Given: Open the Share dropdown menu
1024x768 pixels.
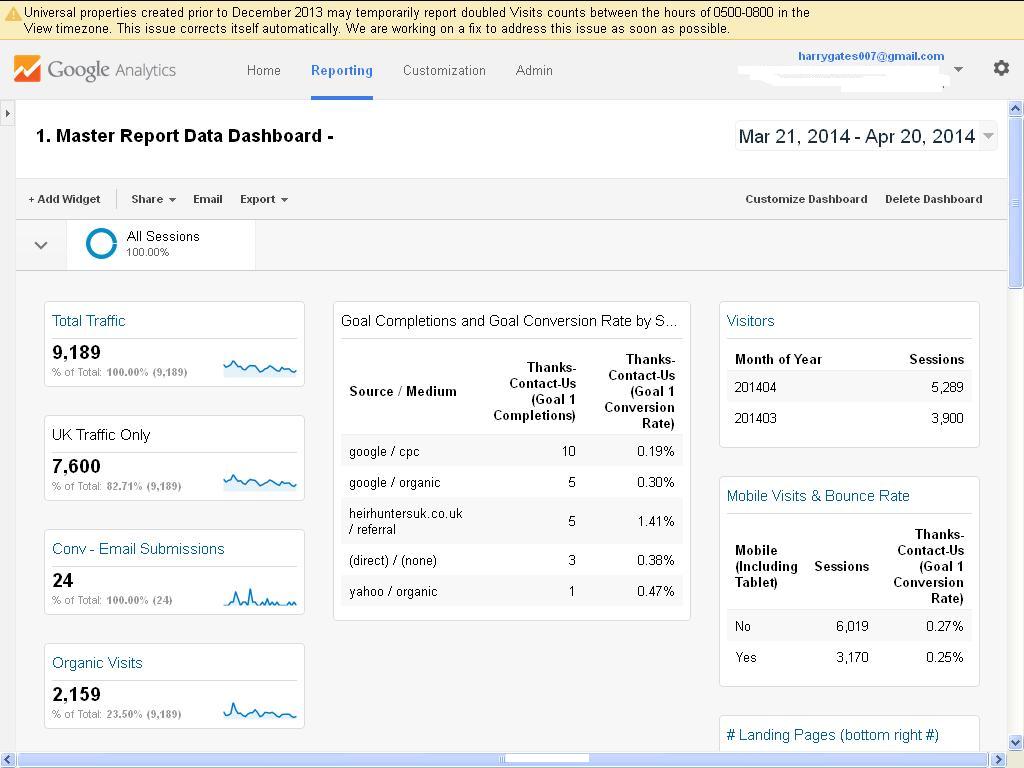Looking at the screenshot, I should pyautogui.click(x=153, y=199).
